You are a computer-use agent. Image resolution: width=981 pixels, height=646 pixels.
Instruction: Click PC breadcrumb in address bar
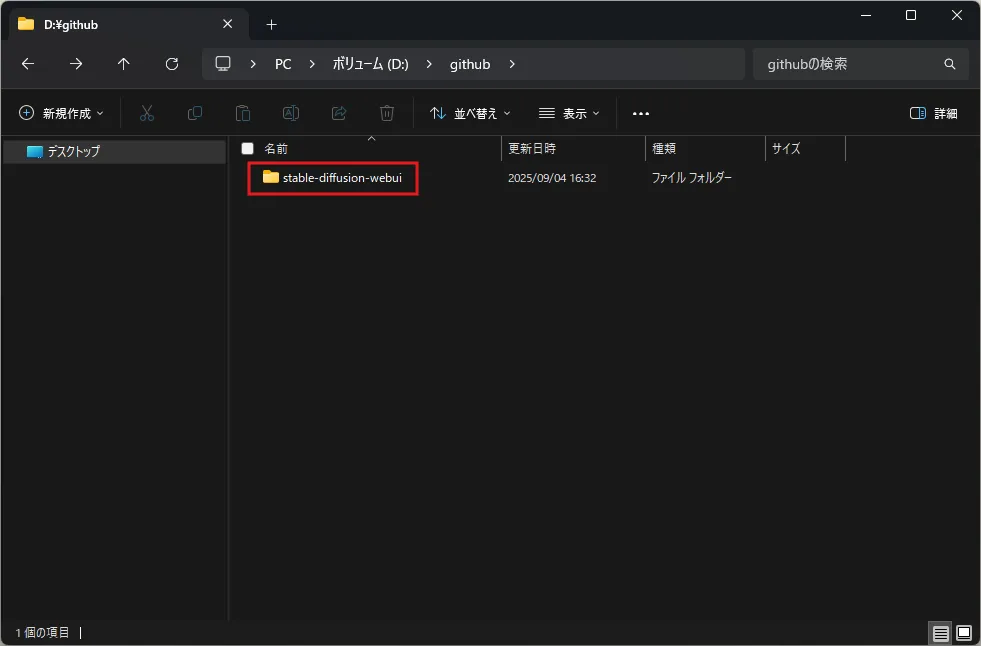tap(283, 64)
